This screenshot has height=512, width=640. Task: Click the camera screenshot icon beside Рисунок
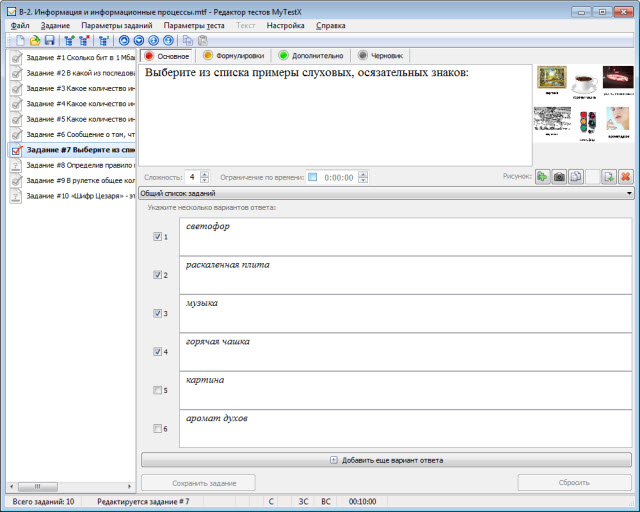point(559,177)
